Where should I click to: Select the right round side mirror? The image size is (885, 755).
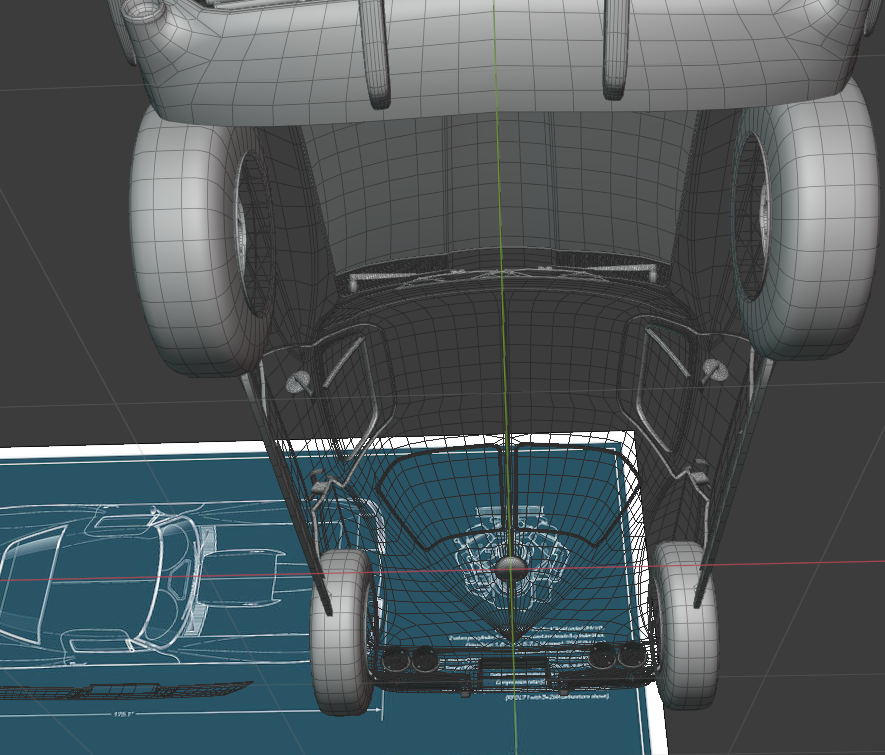pos(715,370)
